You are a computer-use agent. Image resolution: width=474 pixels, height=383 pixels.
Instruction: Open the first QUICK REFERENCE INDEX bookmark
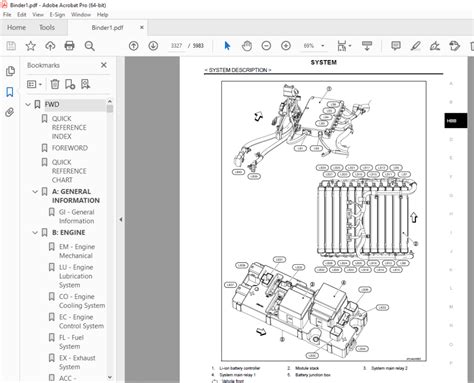coord(69,127)
